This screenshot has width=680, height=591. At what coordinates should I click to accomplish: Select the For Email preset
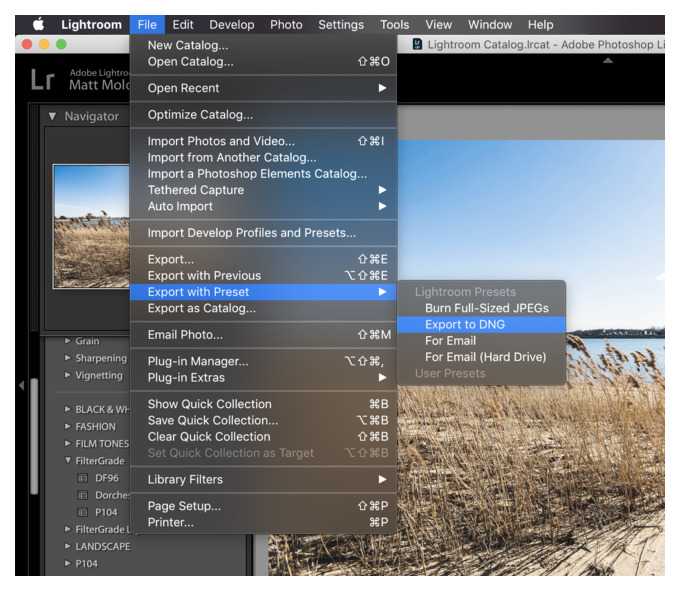pyautogui.click(x=481, y=341)
